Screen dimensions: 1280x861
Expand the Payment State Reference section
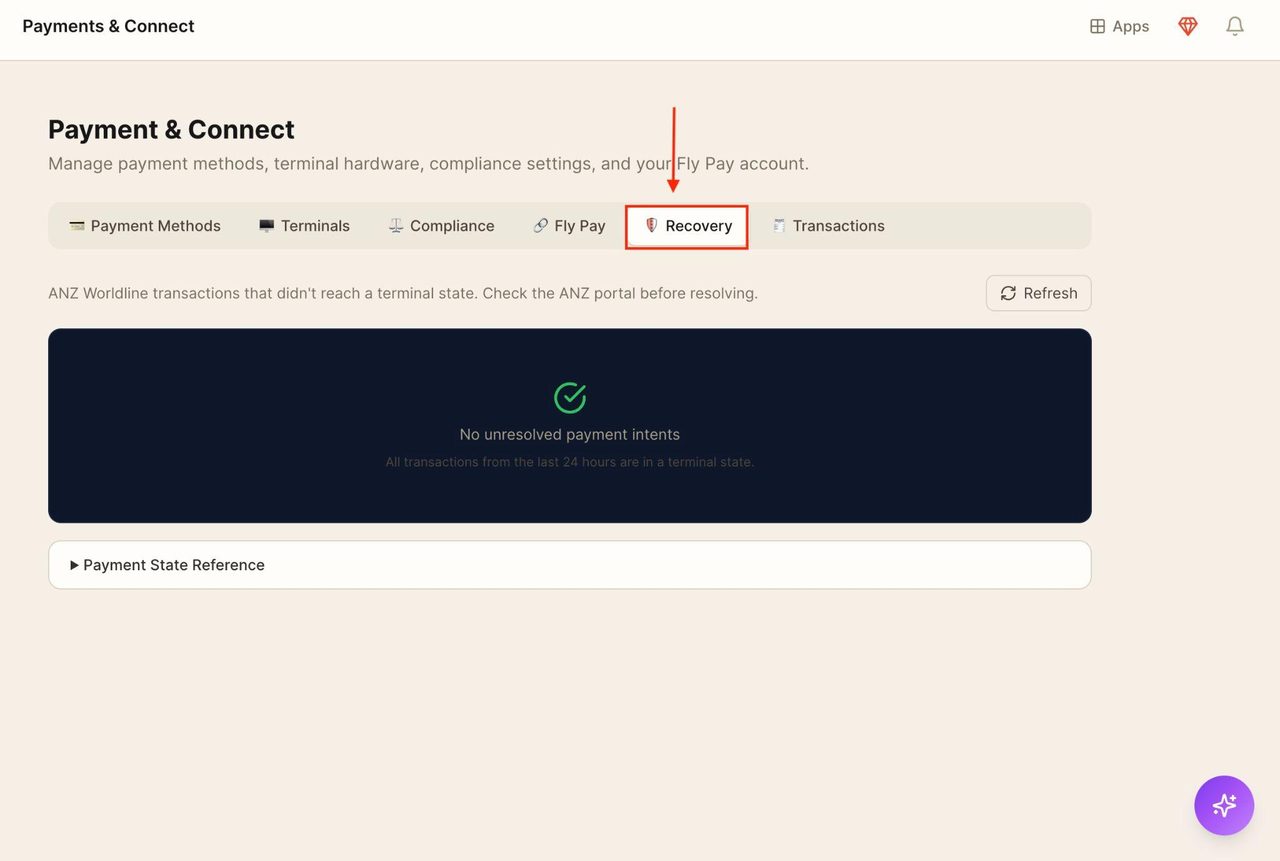pos(569,565)
